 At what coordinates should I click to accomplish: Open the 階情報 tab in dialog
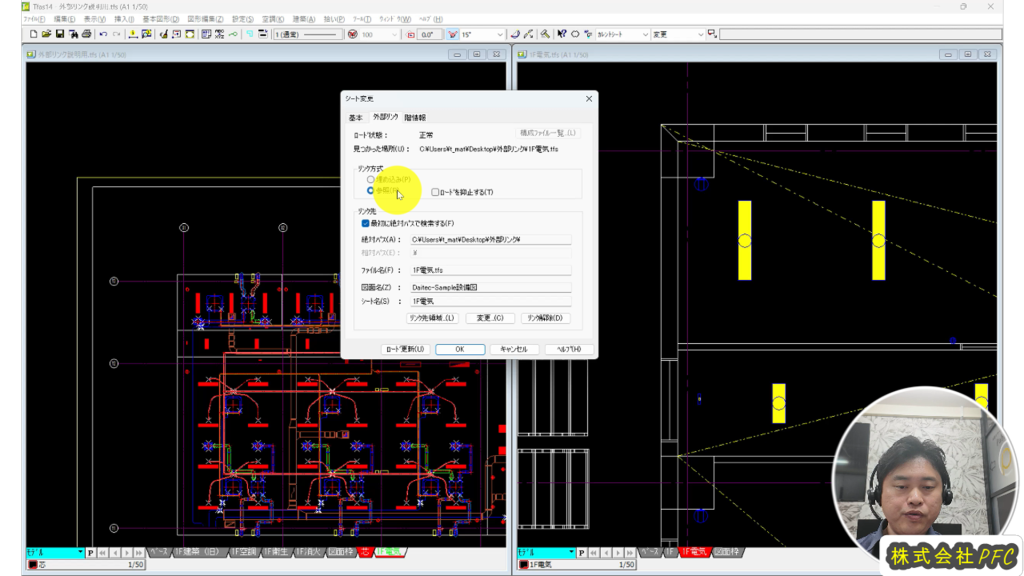[x=415, y=117]
